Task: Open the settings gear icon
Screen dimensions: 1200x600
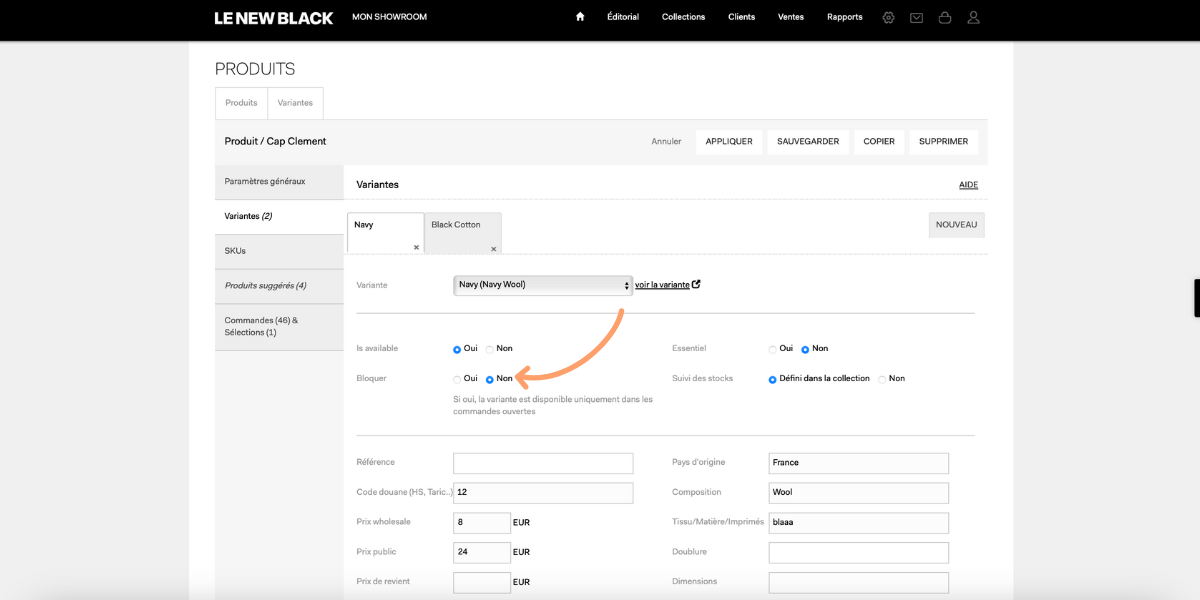Action: tap(888, 17)
